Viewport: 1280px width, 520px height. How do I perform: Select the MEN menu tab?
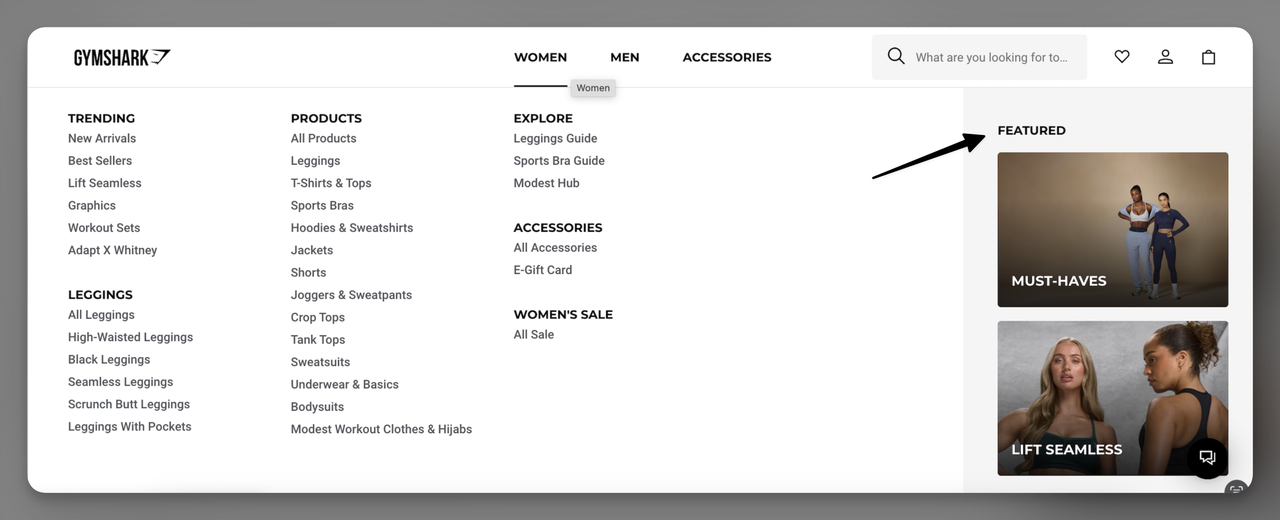(x=625, y=57)
